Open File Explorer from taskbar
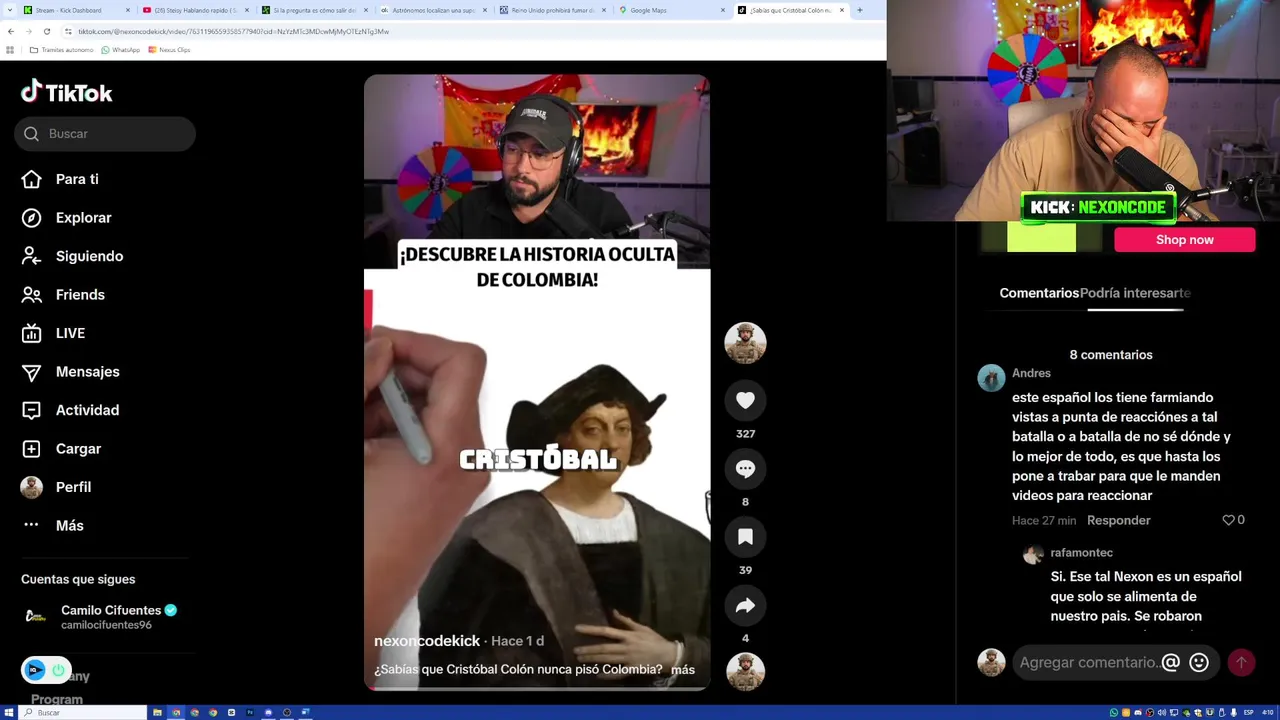This screenshot has width=1280, height=720. [x=157, y=712]
